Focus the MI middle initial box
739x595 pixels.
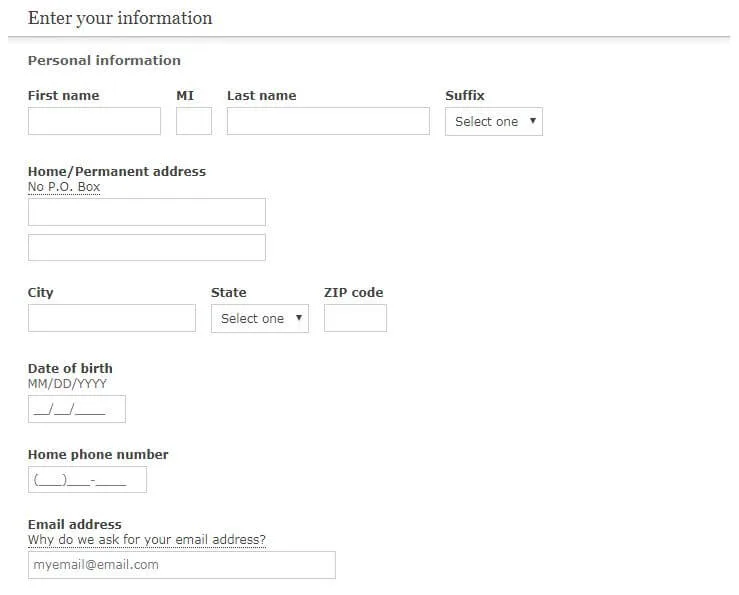coord(194,121)
